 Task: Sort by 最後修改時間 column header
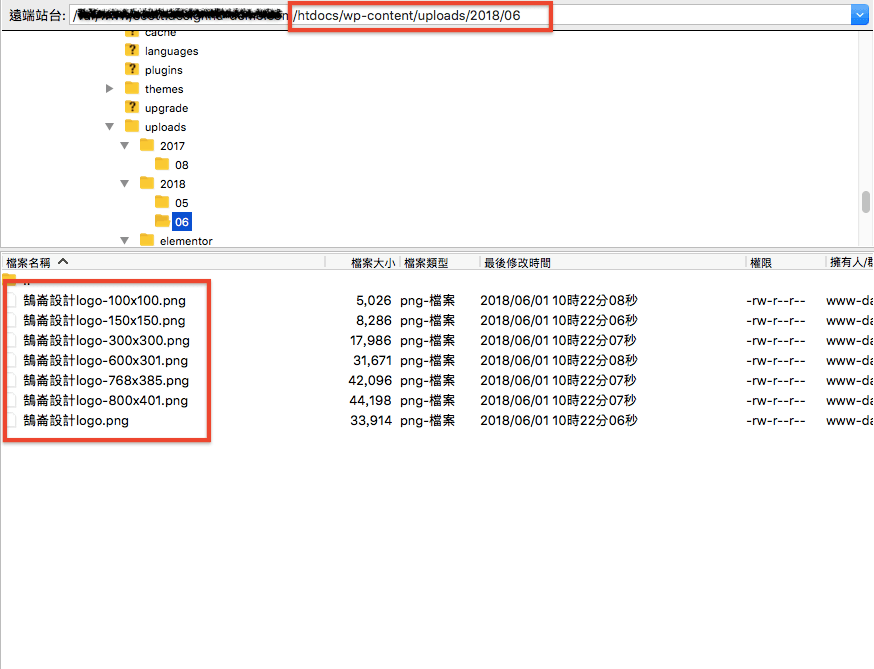[517, 263]
